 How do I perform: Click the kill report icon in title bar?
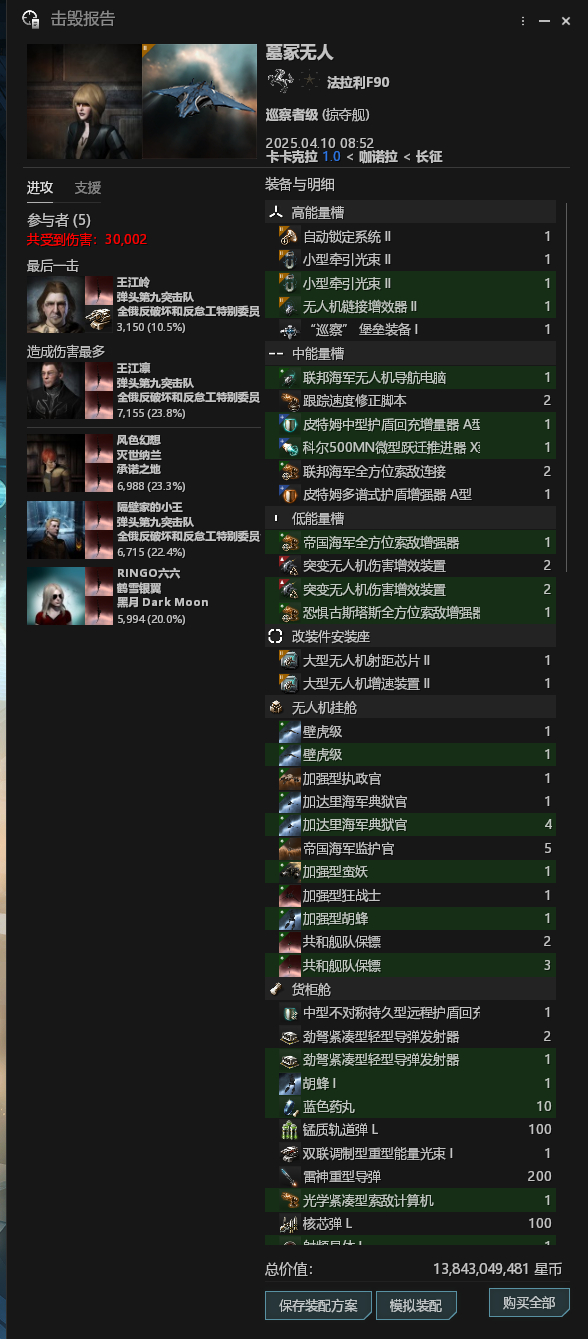point(31,19)
